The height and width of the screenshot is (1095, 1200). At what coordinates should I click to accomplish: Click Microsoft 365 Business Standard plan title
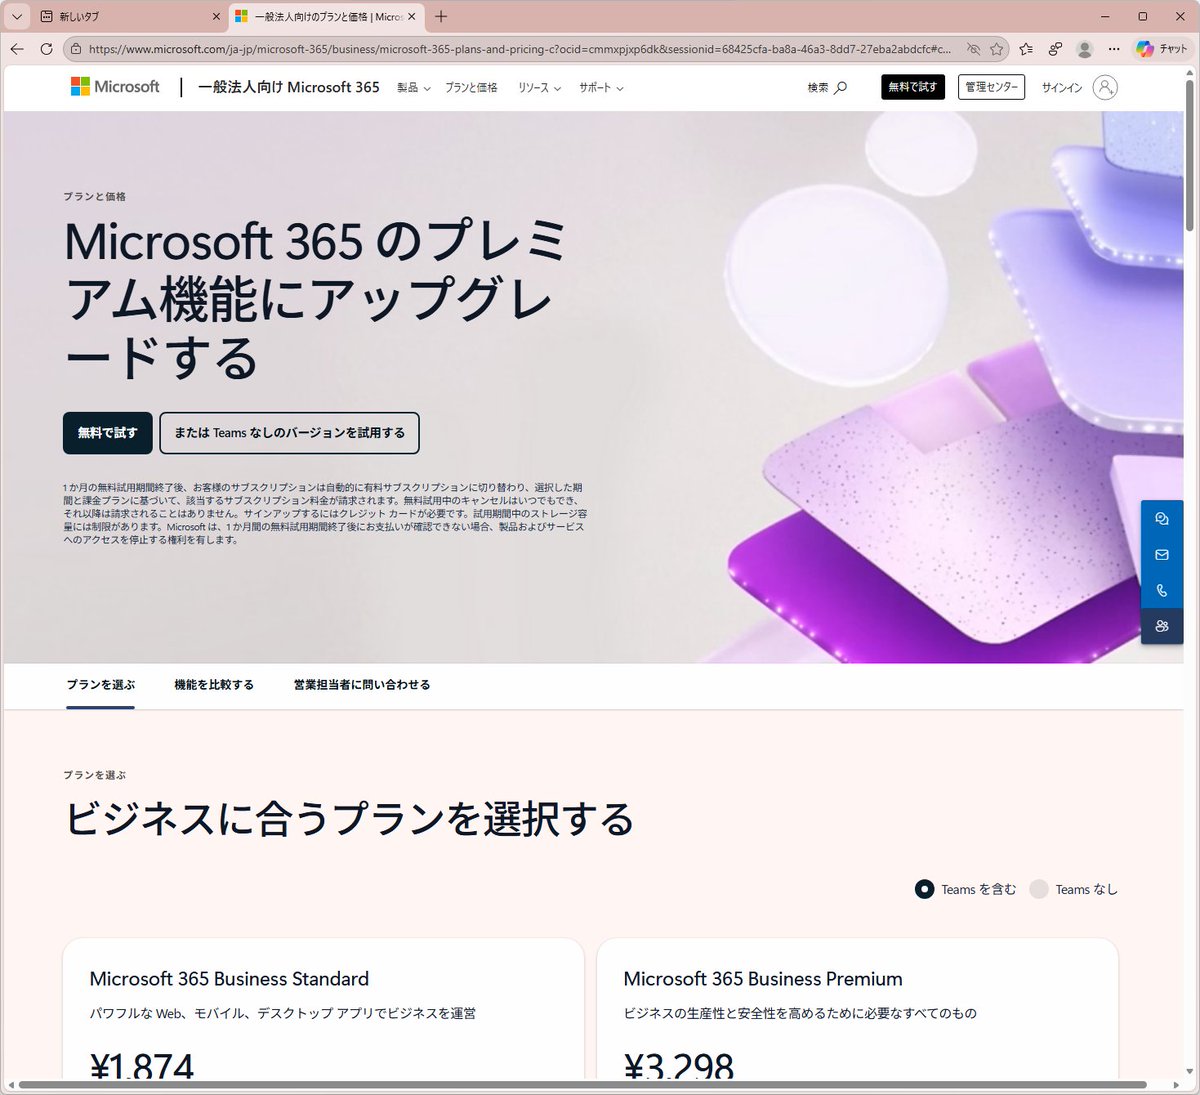[229, 979]
